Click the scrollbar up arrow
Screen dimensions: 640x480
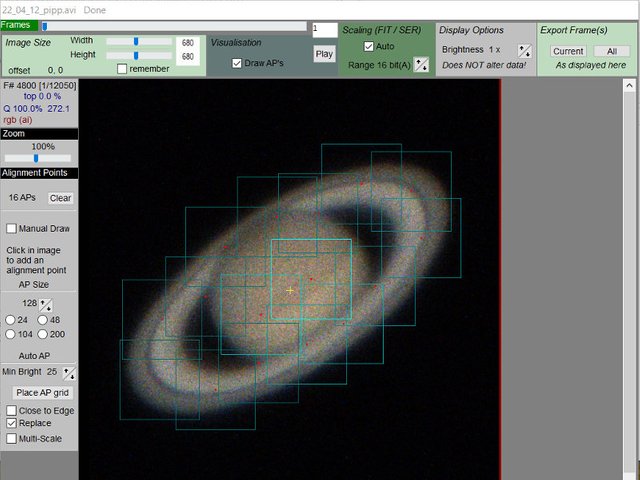click(x=629, y=85)
